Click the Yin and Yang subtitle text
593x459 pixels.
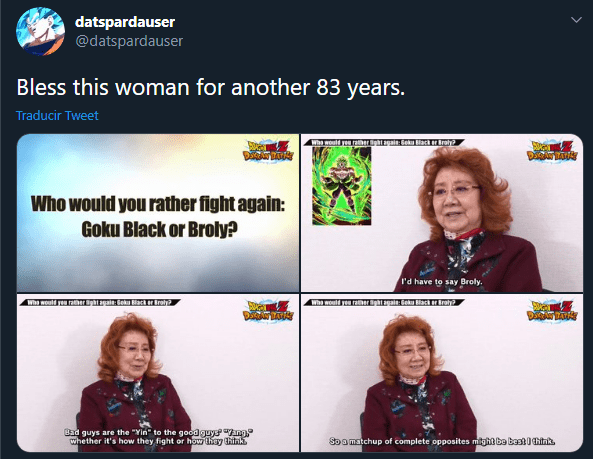coord(158,437)
